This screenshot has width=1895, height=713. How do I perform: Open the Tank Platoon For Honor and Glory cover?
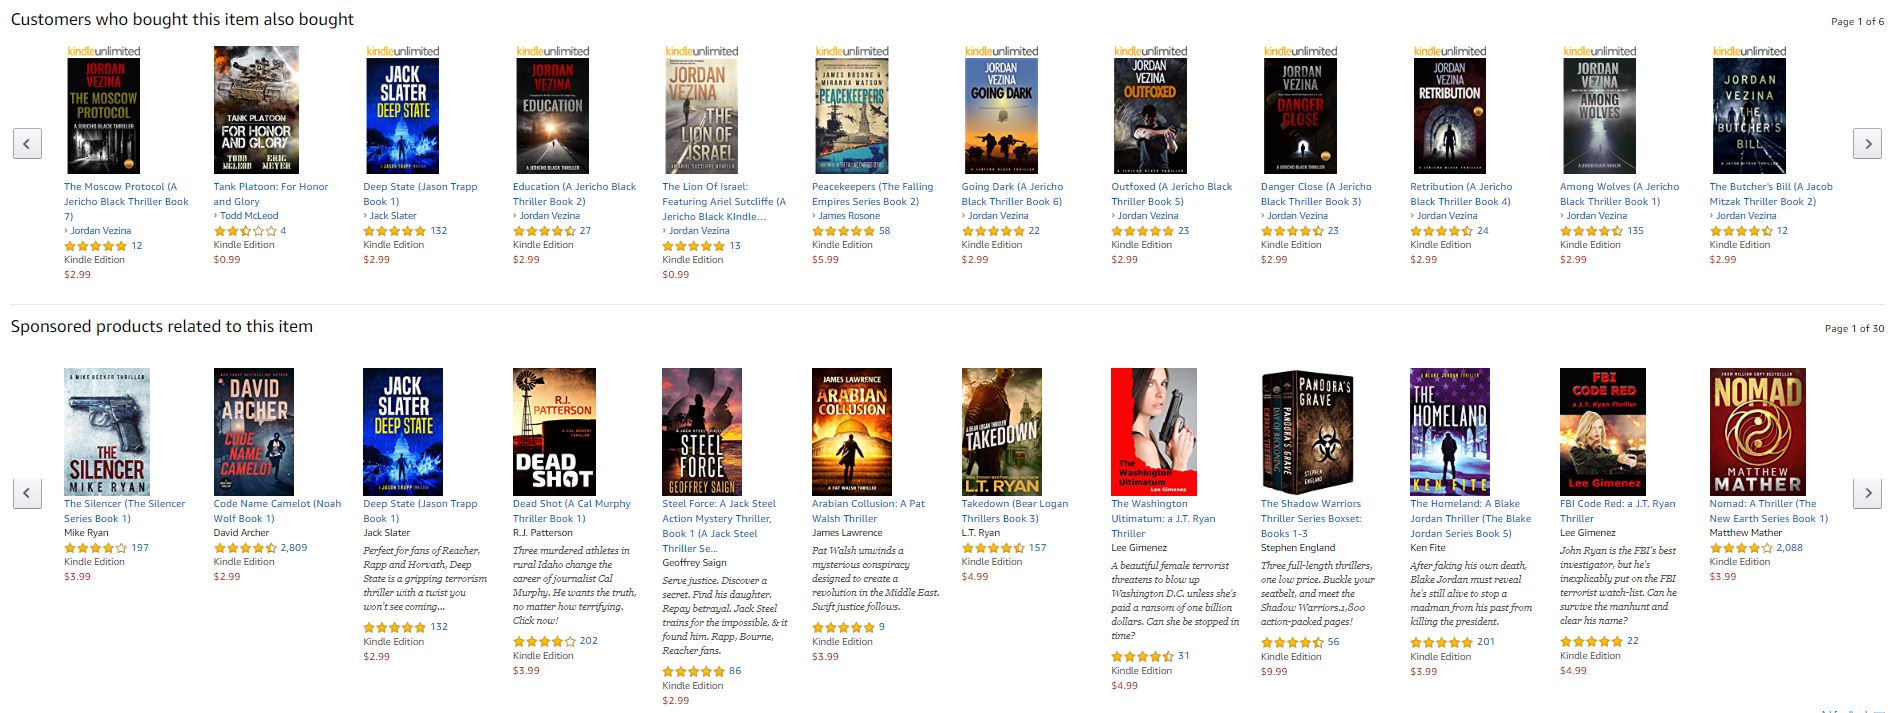(x=256, y=110)
